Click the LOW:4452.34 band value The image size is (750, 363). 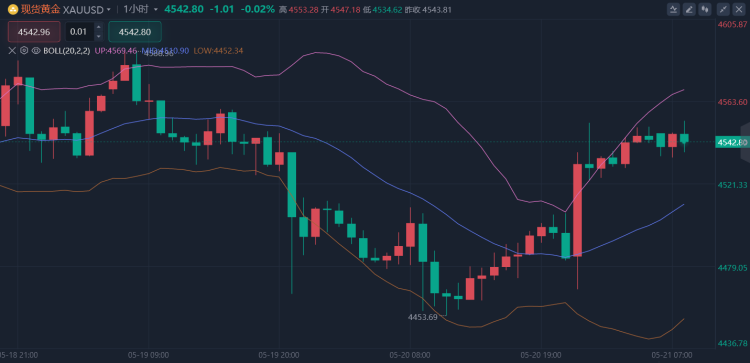point(218,51)
